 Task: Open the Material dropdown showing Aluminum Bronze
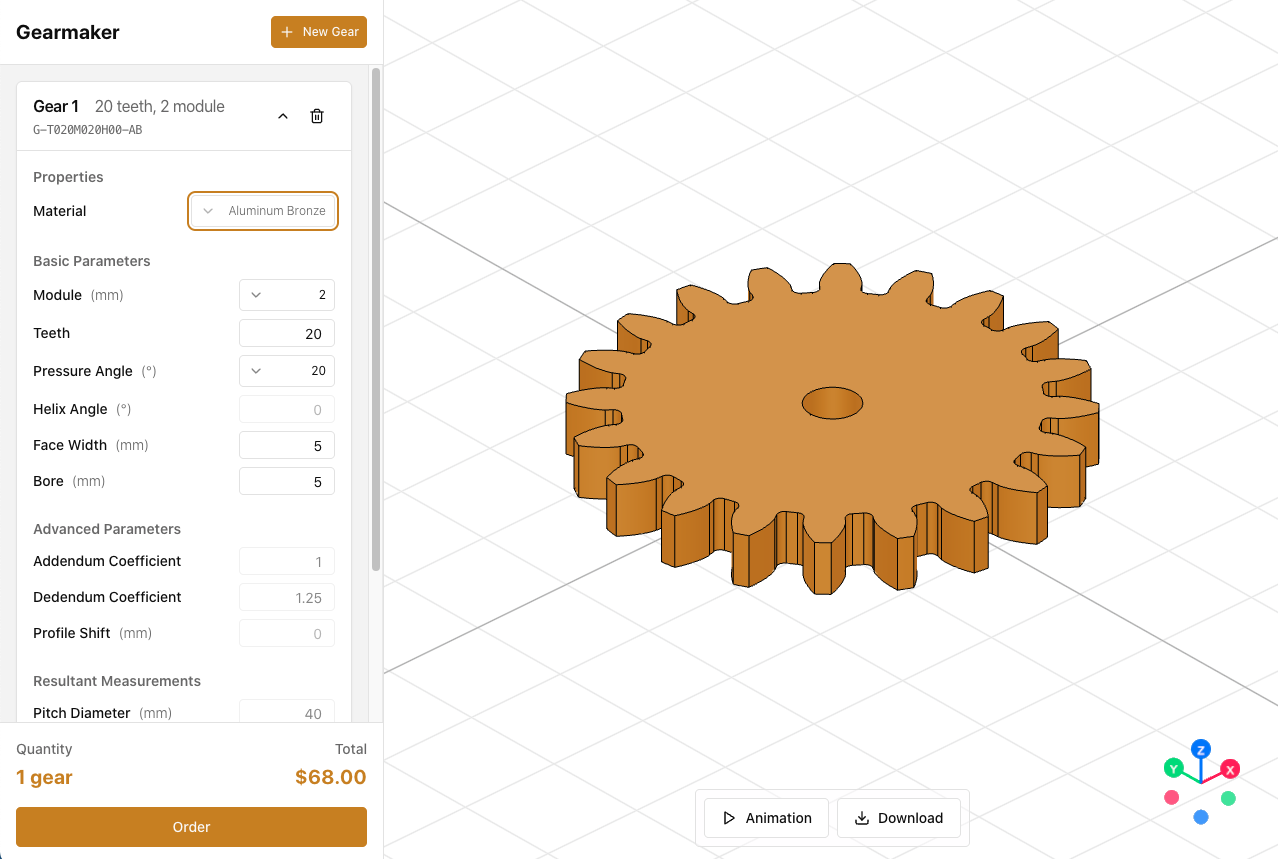[262, 211]
